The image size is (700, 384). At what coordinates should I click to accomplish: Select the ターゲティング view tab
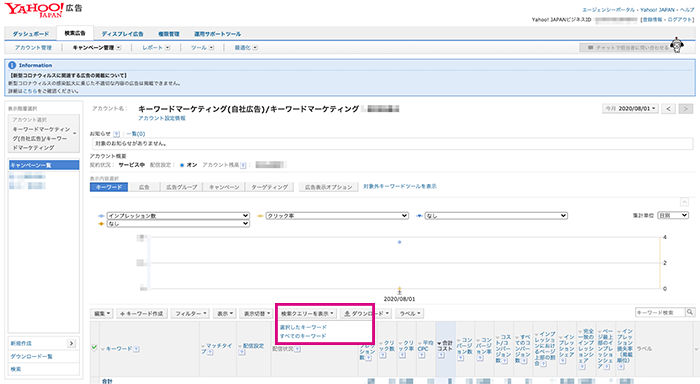pos(269,187)
